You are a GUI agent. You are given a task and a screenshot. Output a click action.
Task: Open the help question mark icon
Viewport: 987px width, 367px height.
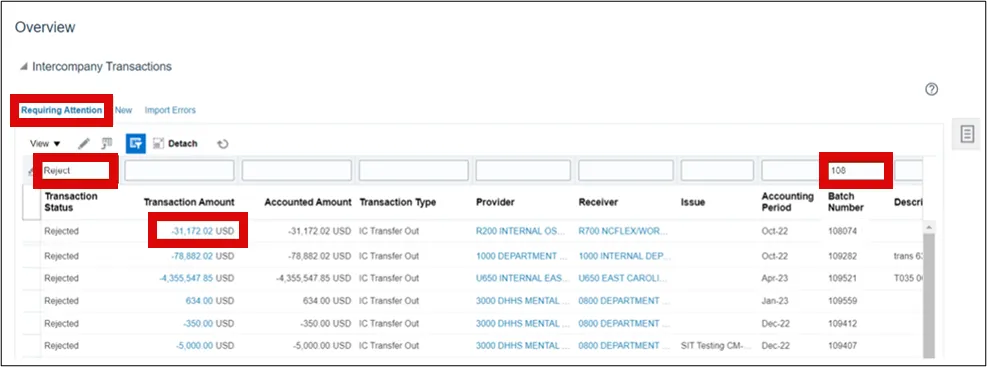tap(932, 89)
